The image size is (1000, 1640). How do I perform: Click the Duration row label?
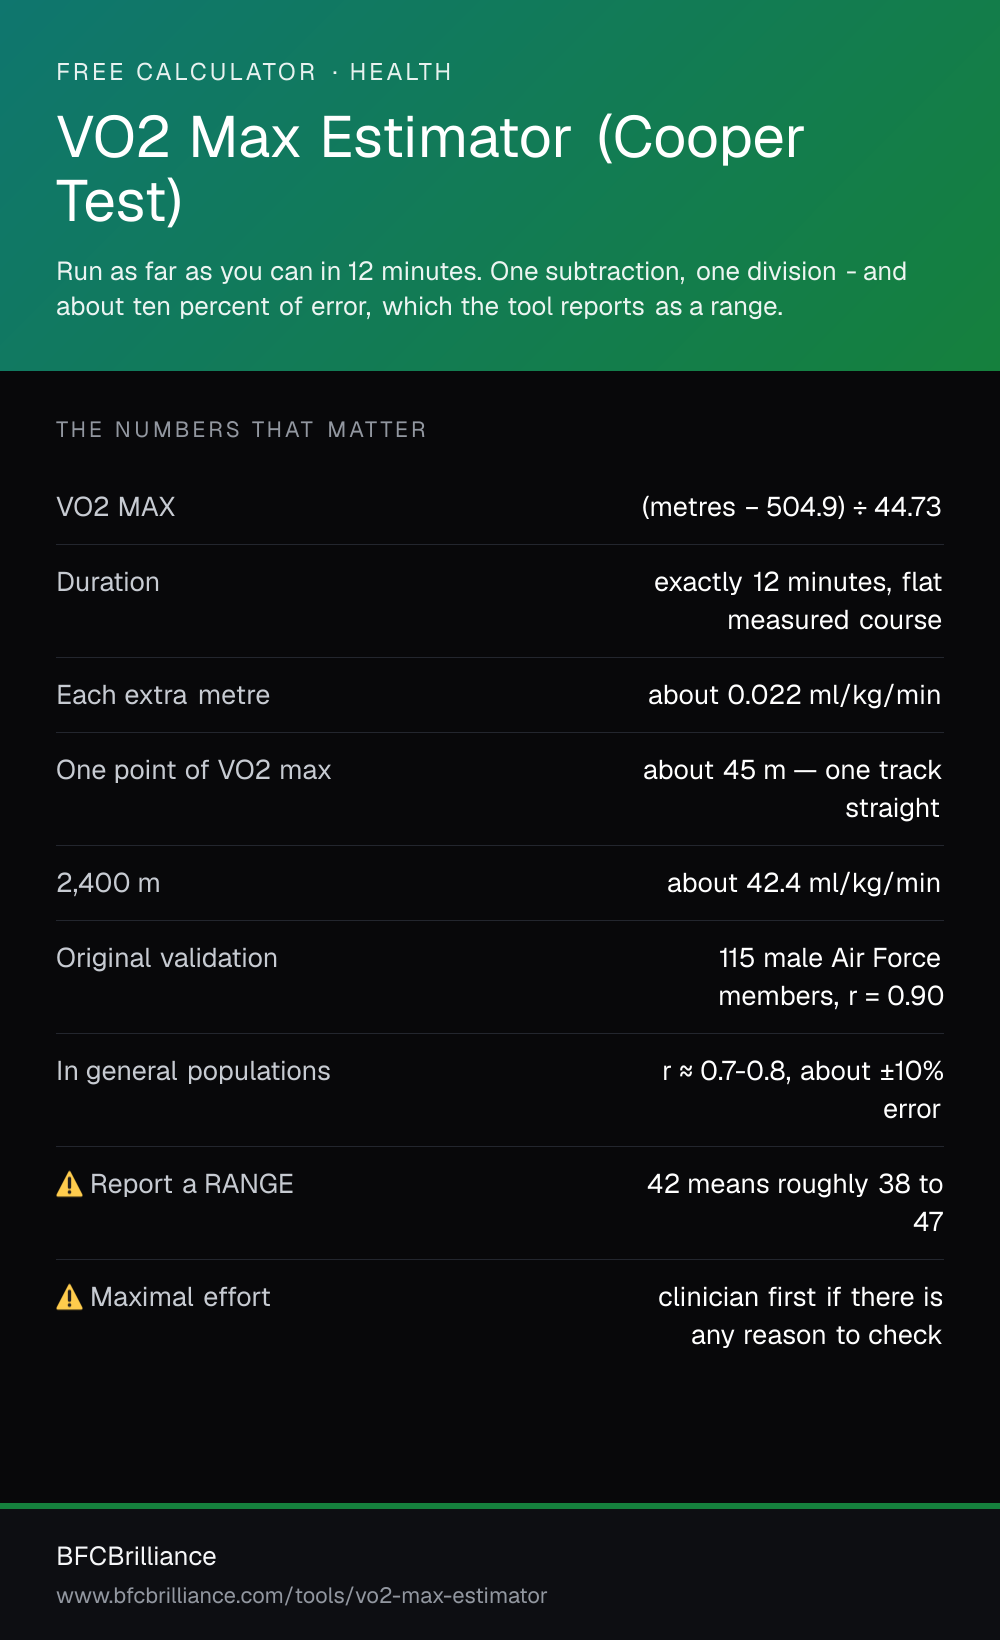pyautogui.click(x=108, y=582)
